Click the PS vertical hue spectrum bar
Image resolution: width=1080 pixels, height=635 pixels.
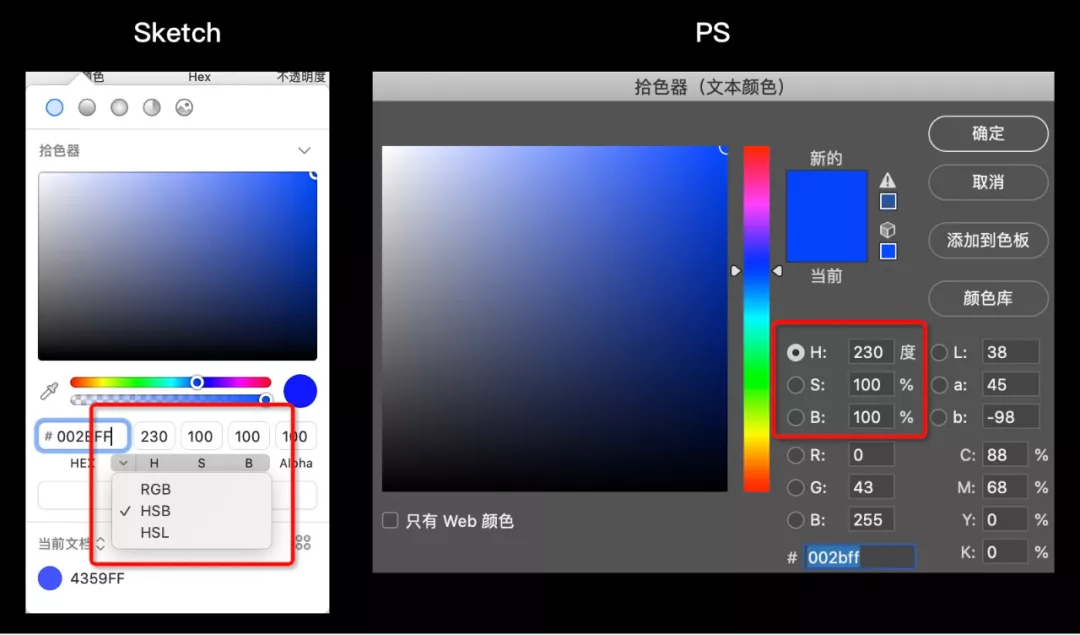tap(756, 318)
